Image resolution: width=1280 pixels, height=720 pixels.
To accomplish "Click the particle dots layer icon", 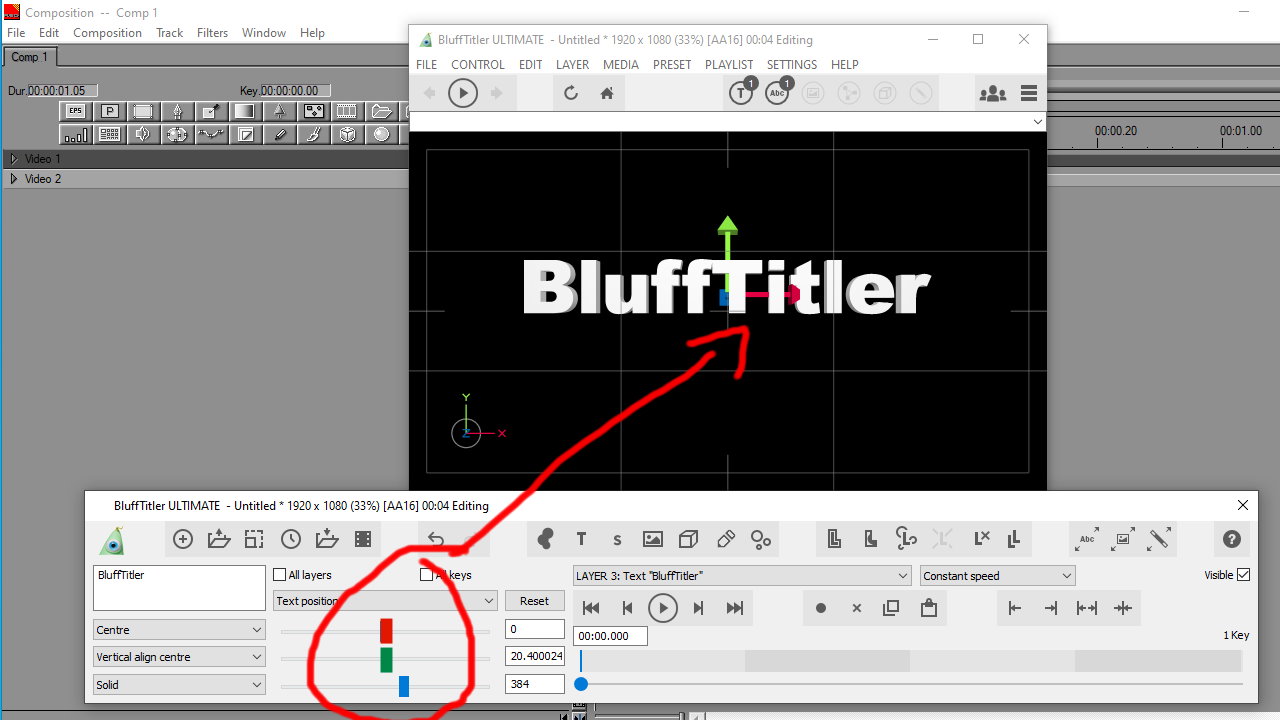I will [x=761, y=539].
